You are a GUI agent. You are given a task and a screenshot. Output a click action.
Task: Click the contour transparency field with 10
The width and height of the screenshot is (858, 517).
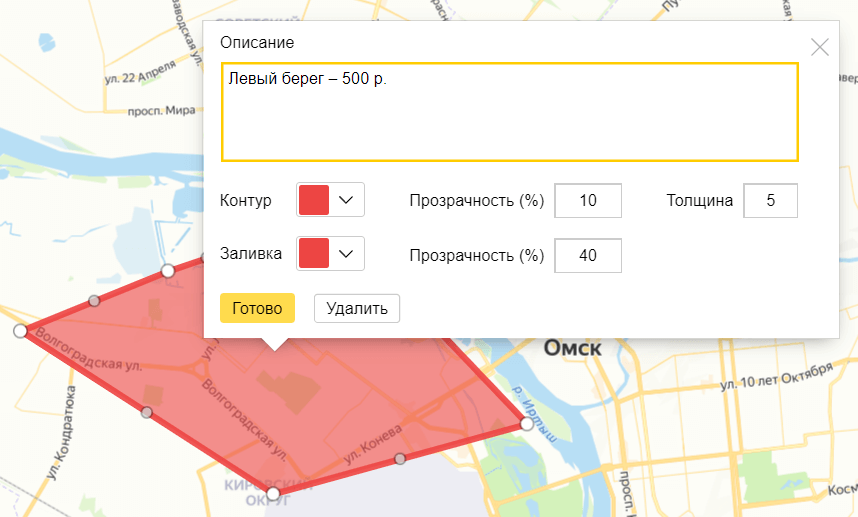588,200
